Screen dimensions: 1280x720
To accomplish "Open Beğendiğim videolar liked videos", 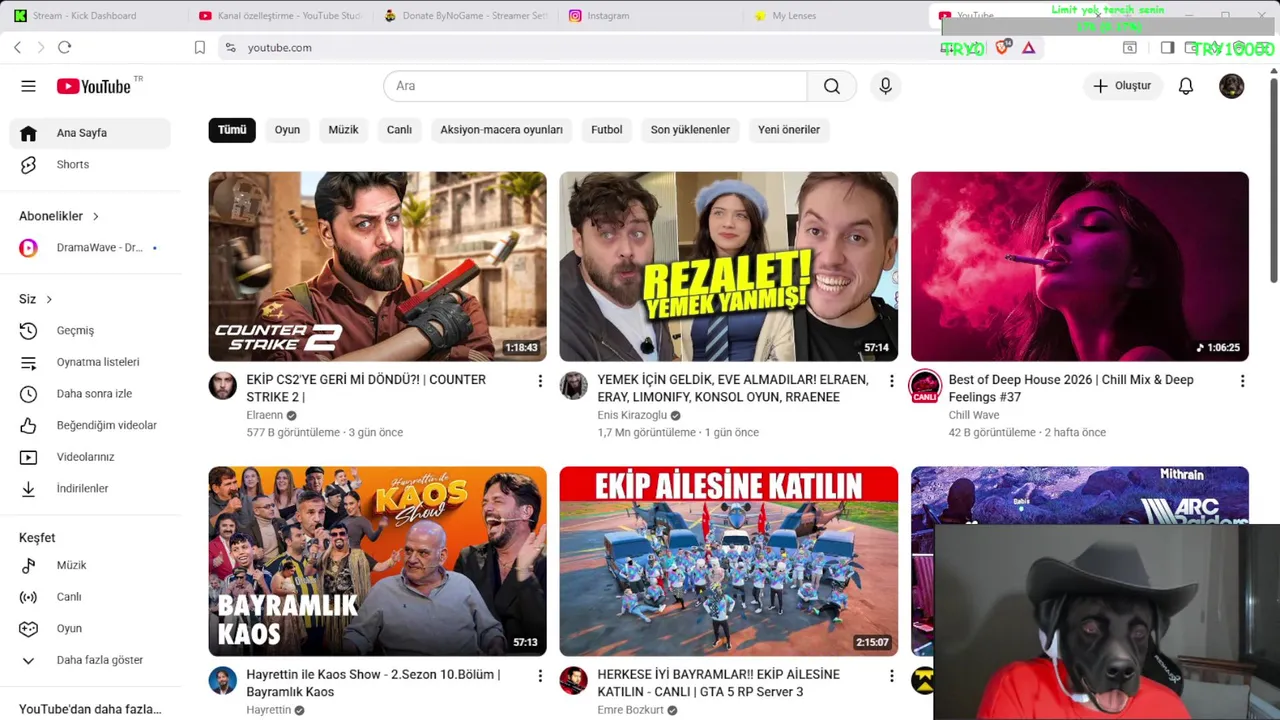I will click(90, 425).
